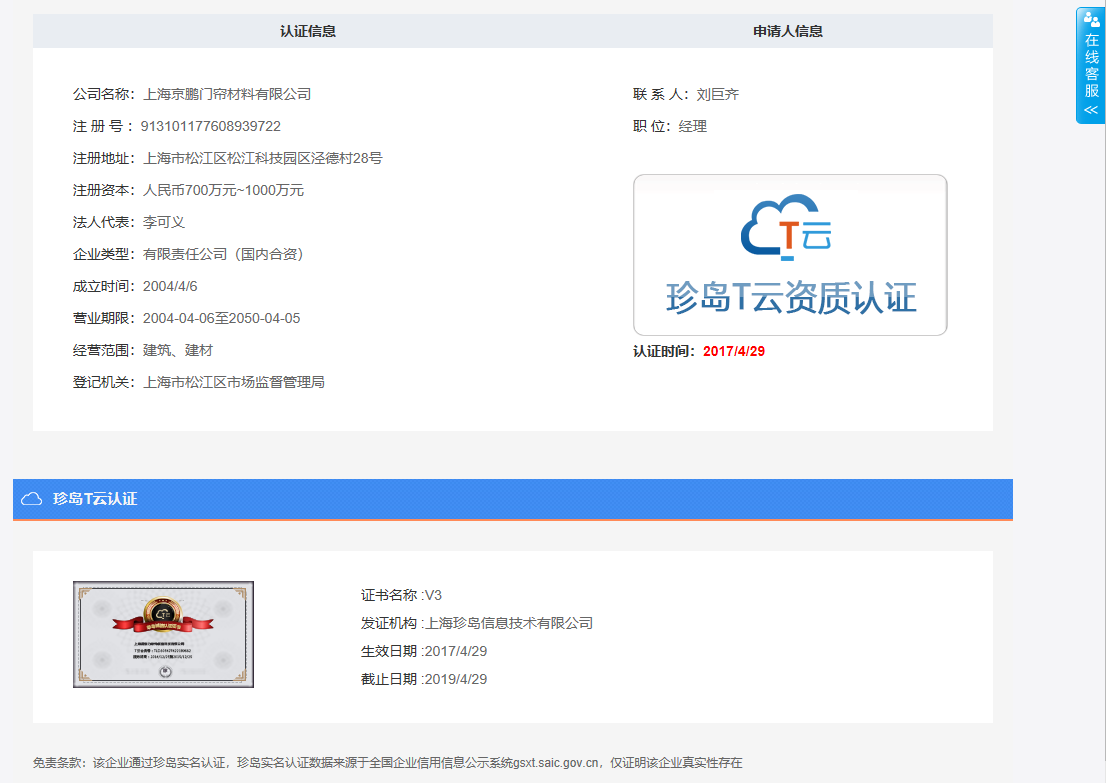Screen dimensions: 1106x783
Task: Click the 免责条款 disclaimer text
Action: pos(387,763)
